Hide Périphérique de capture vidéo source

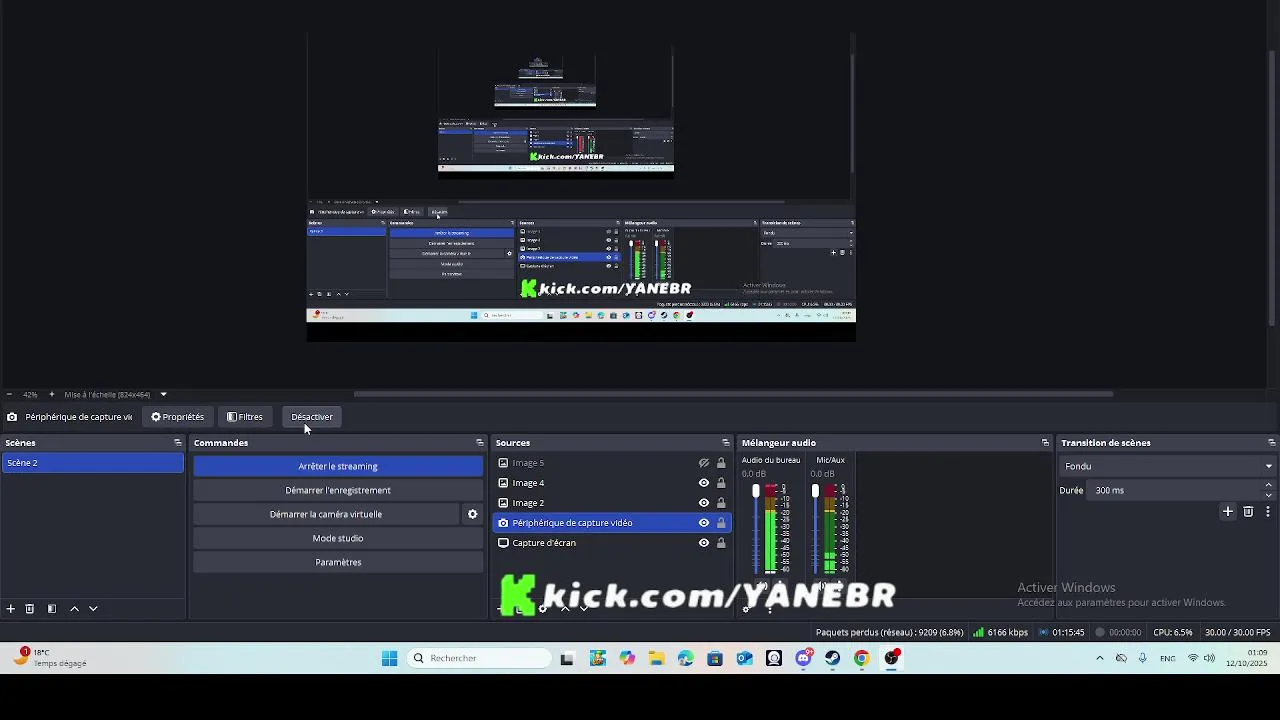point(704,523)
